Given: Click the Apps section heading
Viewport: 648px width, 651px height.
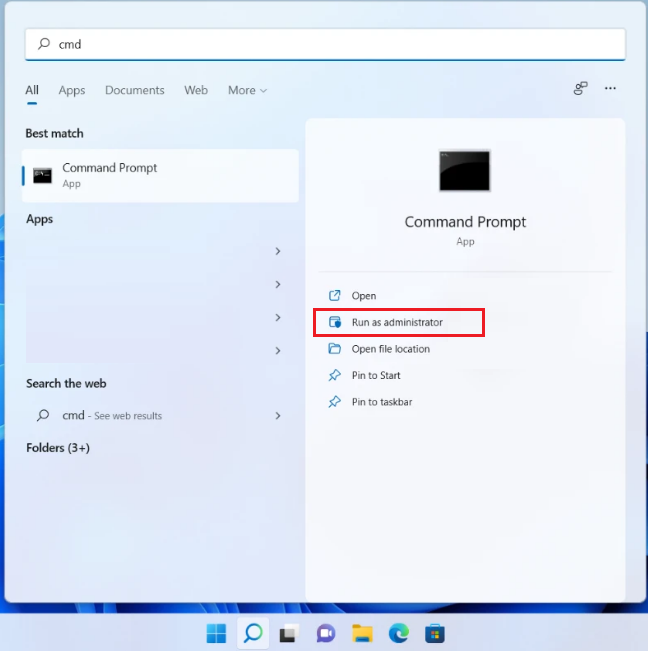Looking at the screenshot, I should (39, 219).
